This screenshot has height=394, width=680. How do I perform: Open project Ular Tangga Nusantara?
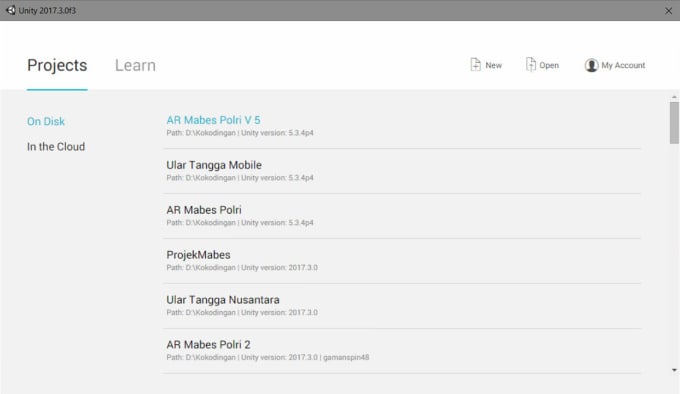223,300
